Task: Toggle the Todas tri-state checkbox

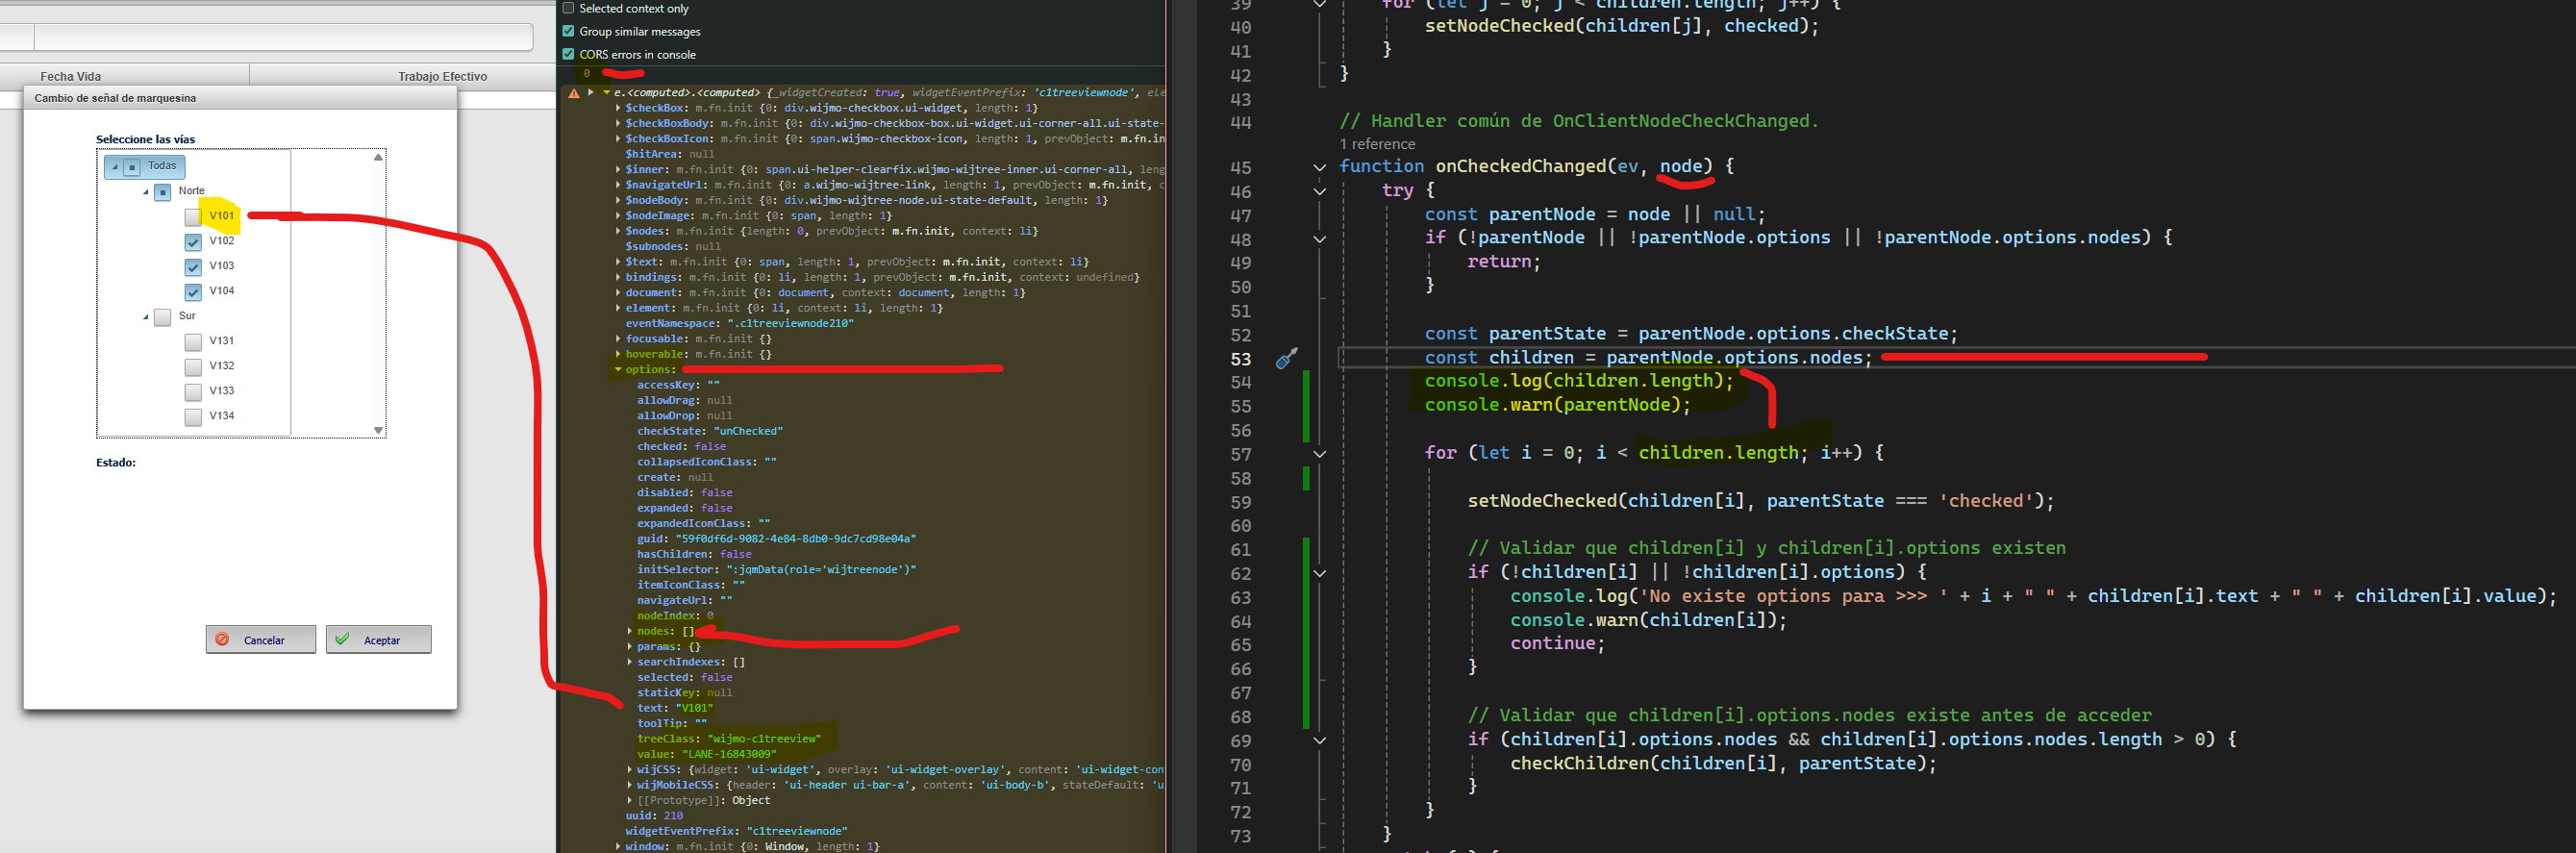Action: 131,167
